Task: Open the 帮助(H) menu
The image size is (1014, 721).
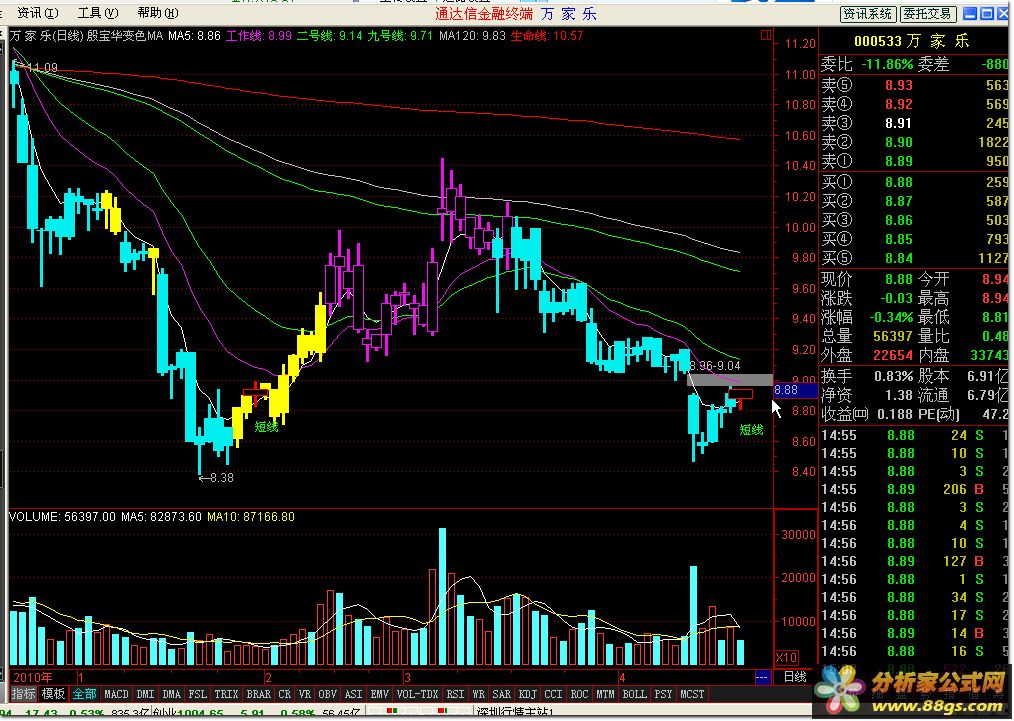Action: click(158, 13)
